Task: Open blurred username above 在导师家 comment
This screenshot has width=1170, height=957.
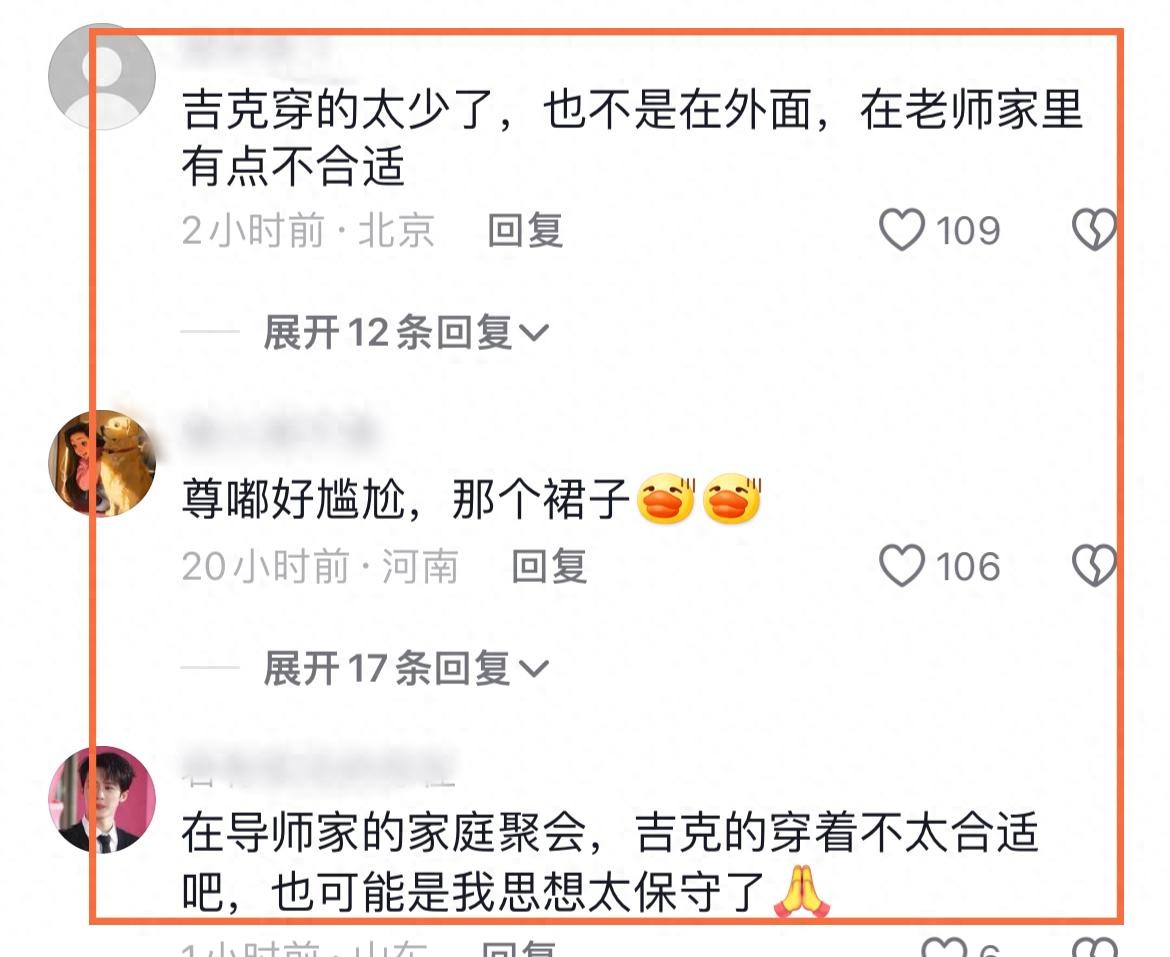Action: point(319,768)
